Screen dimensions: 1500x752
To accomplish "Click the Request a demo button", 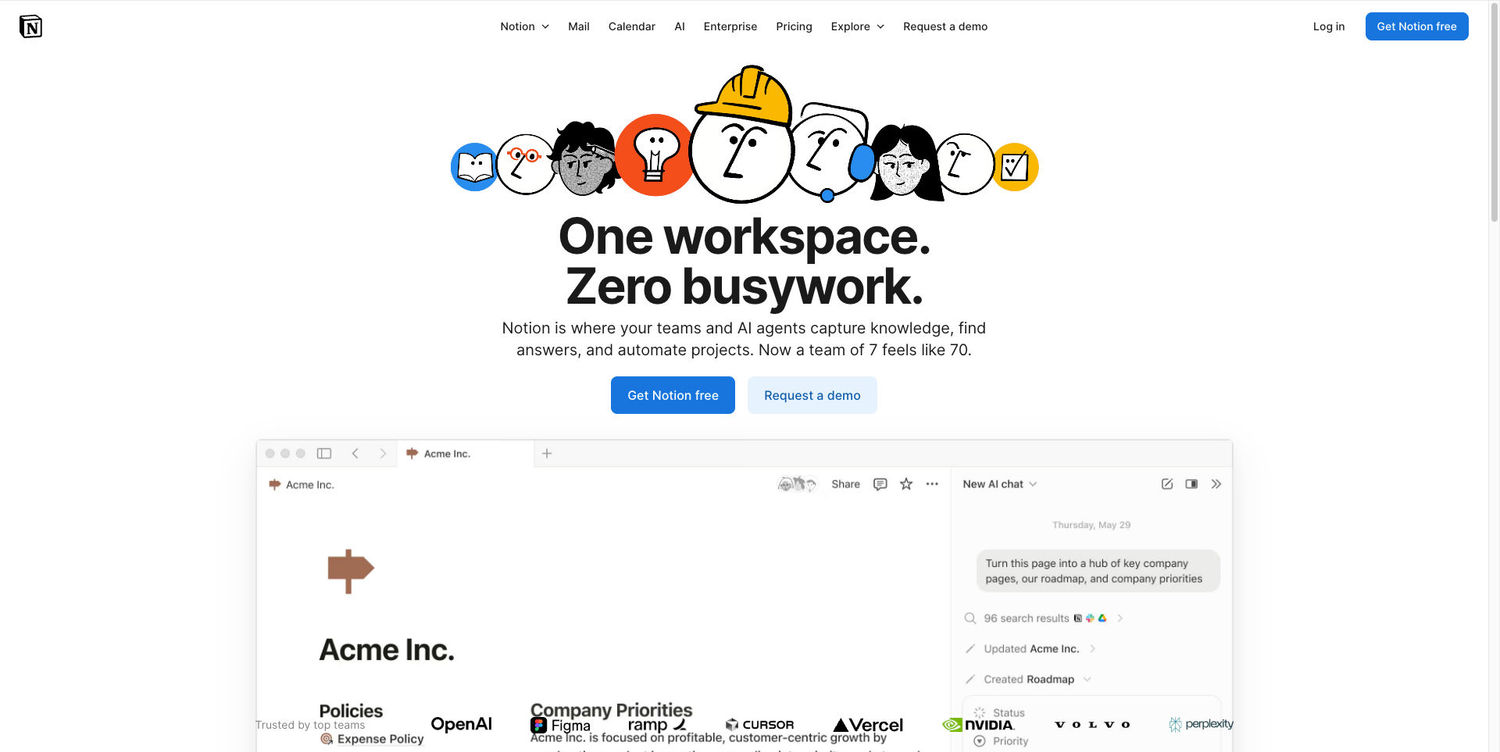I will click(x=812, y=395).
